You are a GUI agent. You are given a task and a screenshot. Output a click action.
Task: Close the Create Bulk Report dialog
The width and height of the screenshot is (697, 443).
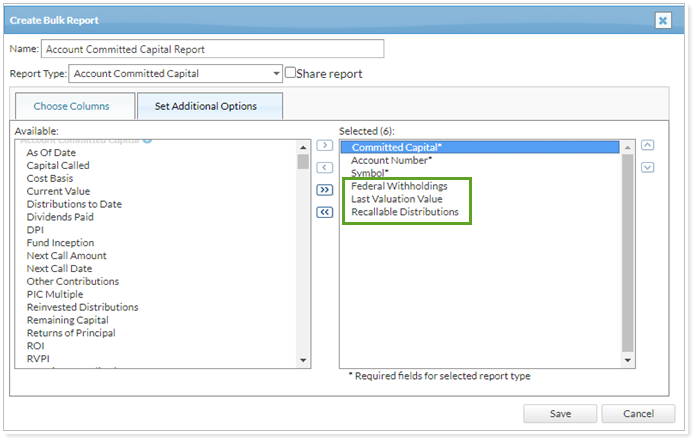[x=662, y=20]
